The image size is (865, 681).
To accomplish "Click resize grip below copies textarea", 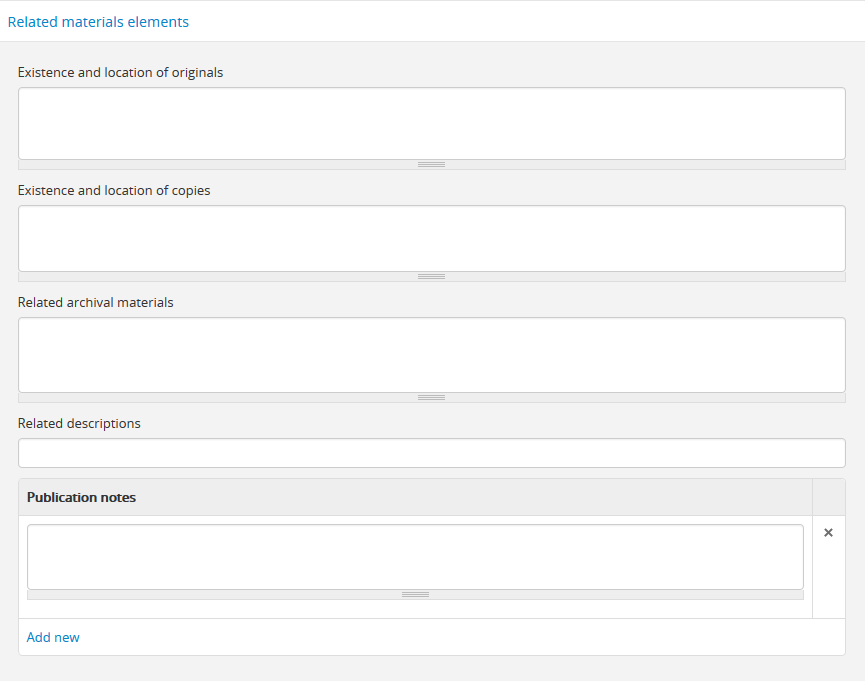I will [431, 276].
